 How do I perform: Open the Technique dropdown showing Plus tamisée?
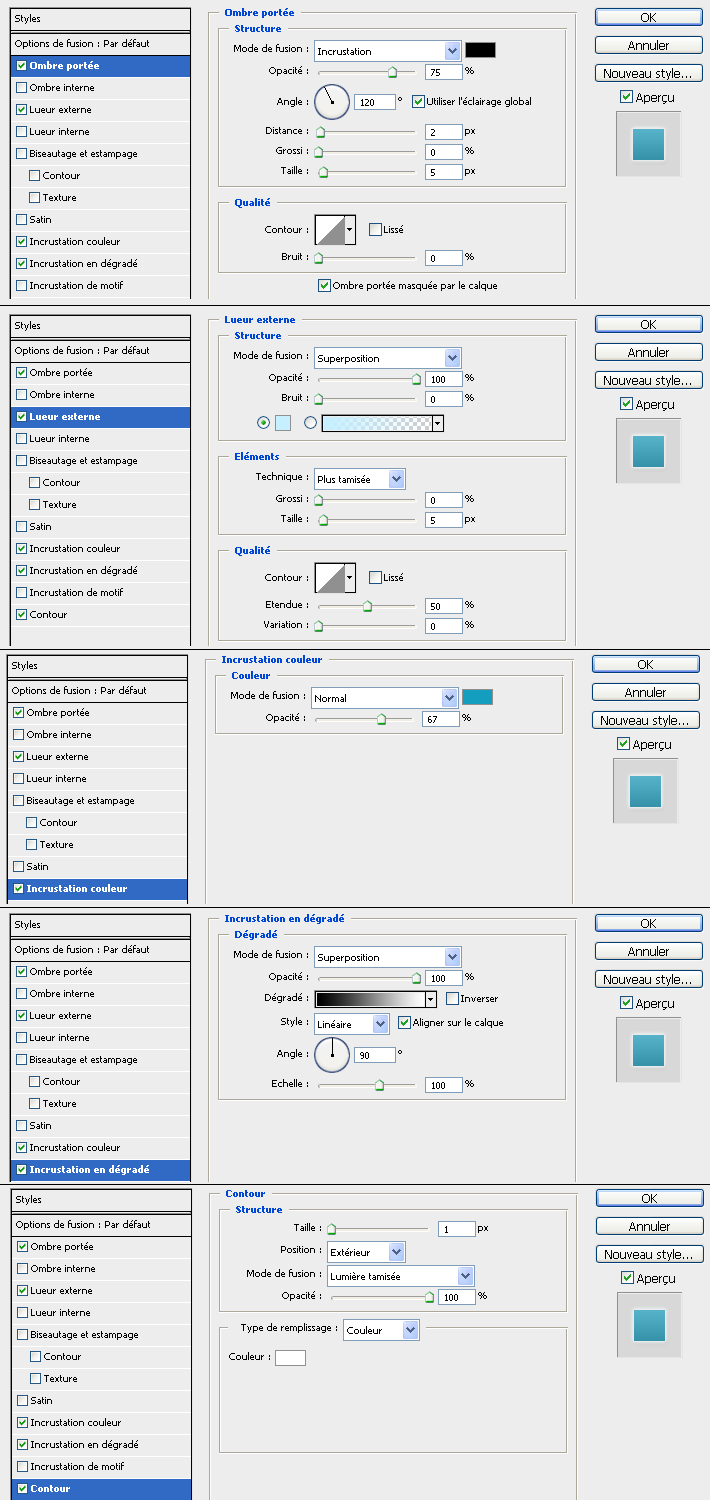[360, 479]
